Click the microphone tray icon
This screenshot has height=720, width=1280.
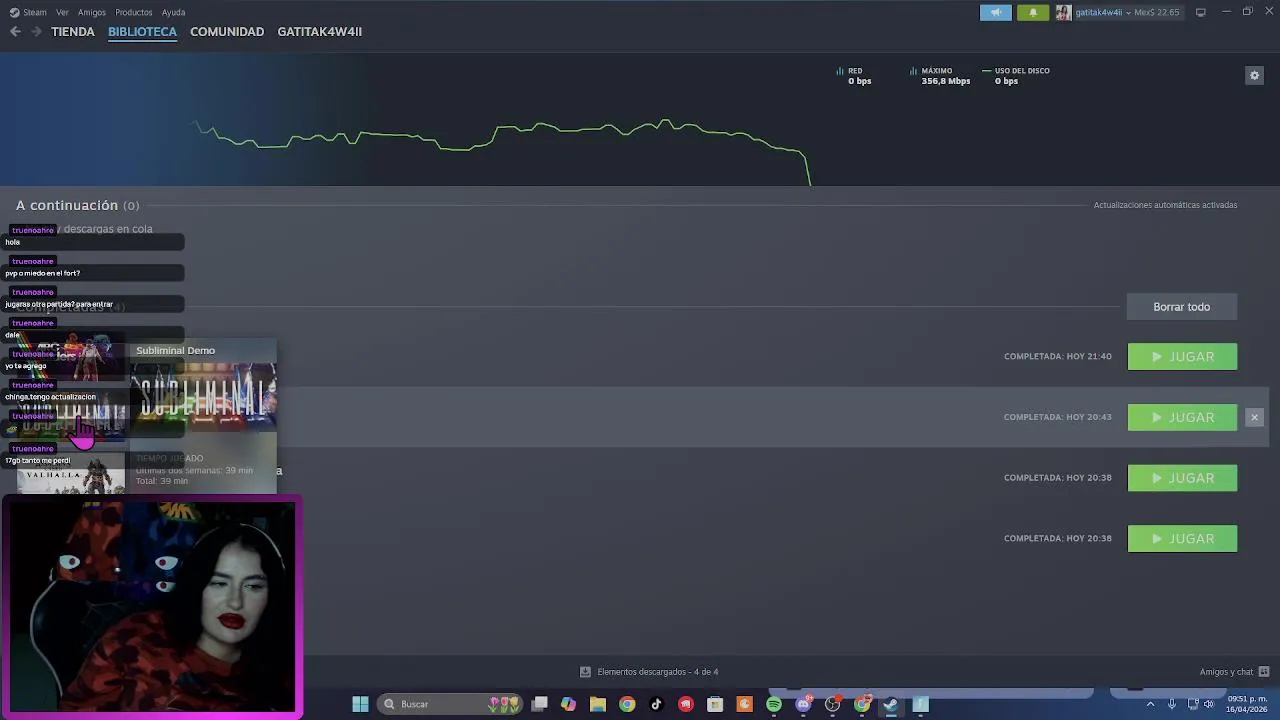pyautogui.click(x=1172, y=704)
